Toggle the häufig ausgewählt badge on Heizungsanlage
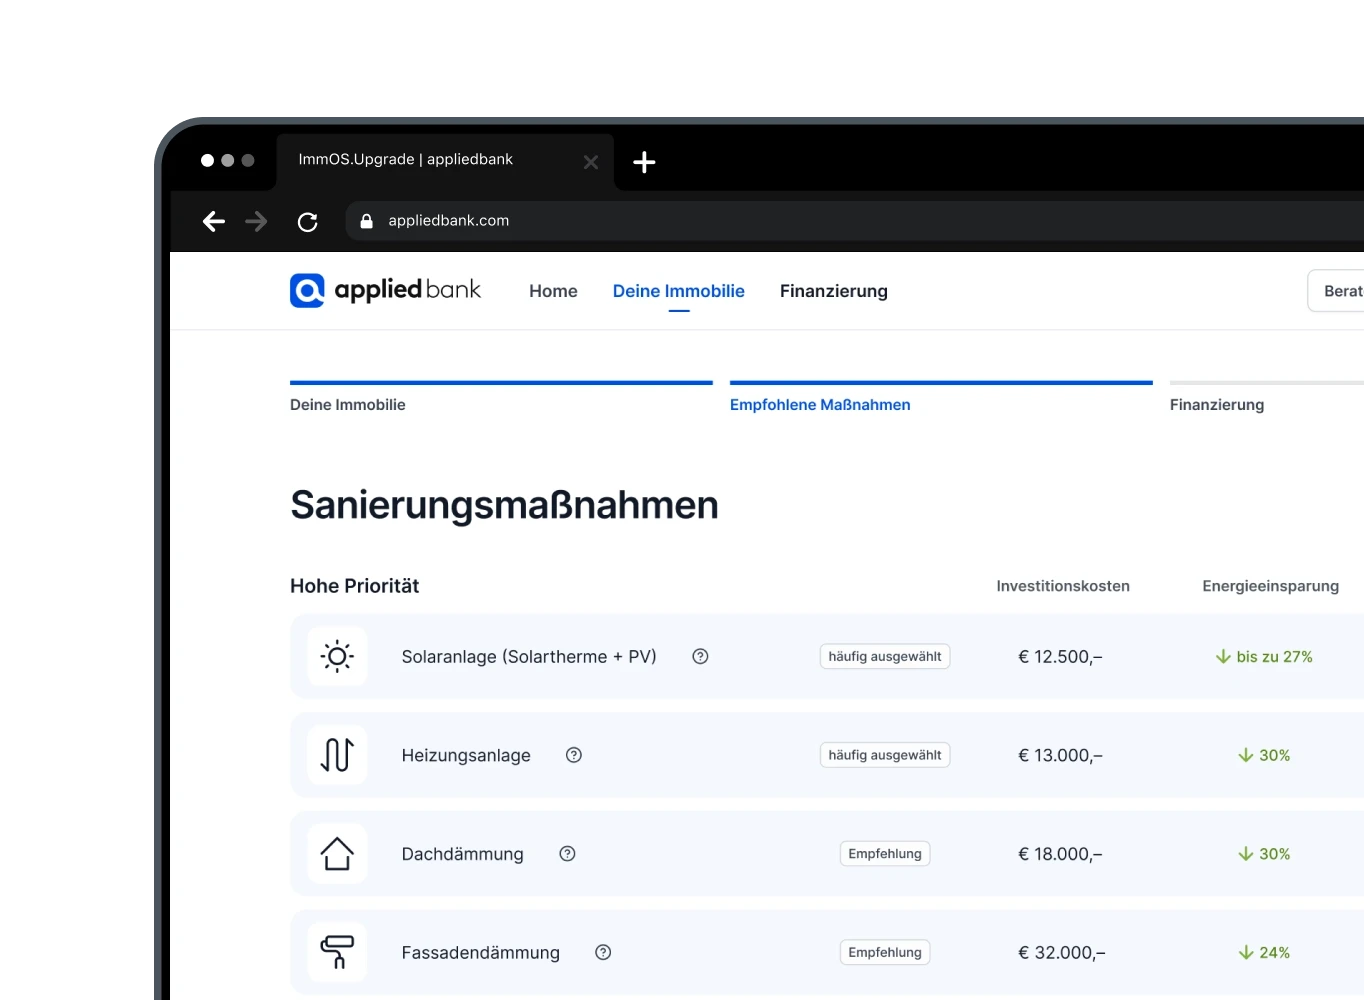This screenshot has width=1364, height=1000. click(x=884, y=755)
